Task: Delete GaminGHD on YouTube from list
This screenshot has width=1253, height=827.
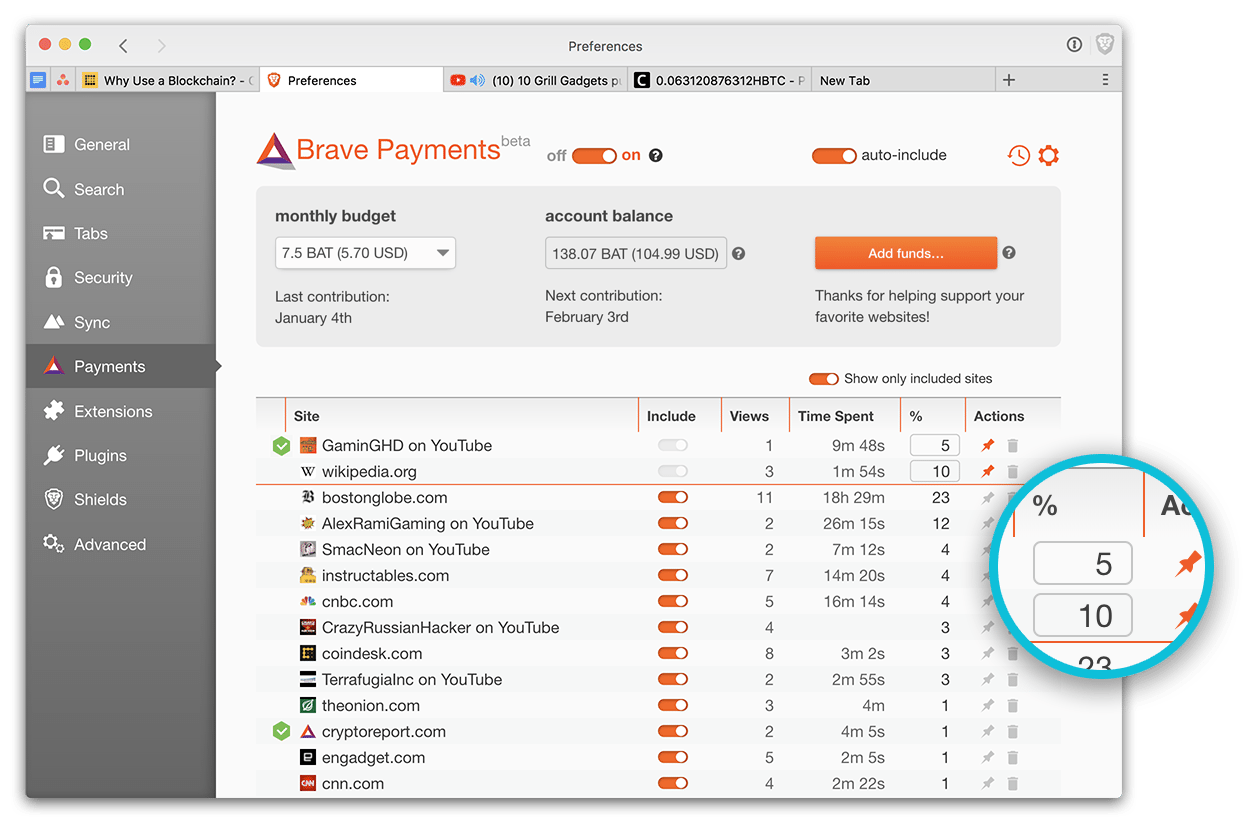Action: (x=1012, y=445)
